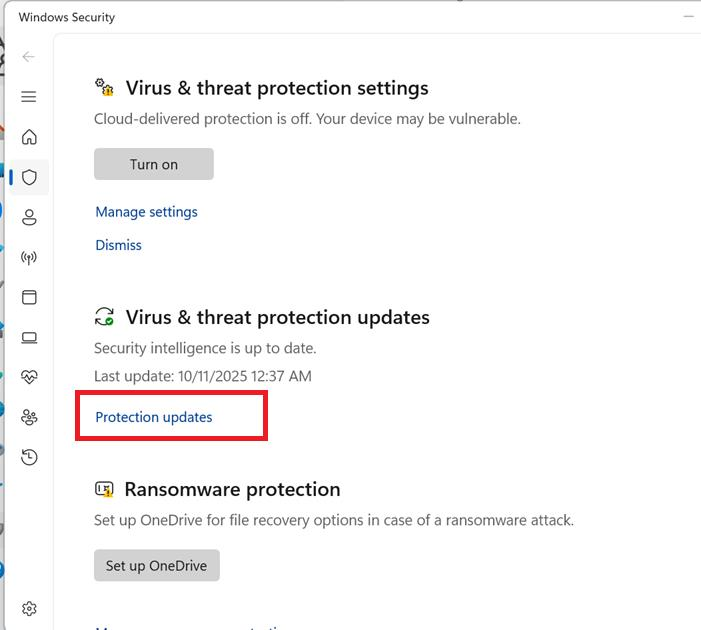The height and width of the screenshot is (630, 701).
Task: Open Device security laptop icon
Action: pyautogui.click(x=29, y=337)
